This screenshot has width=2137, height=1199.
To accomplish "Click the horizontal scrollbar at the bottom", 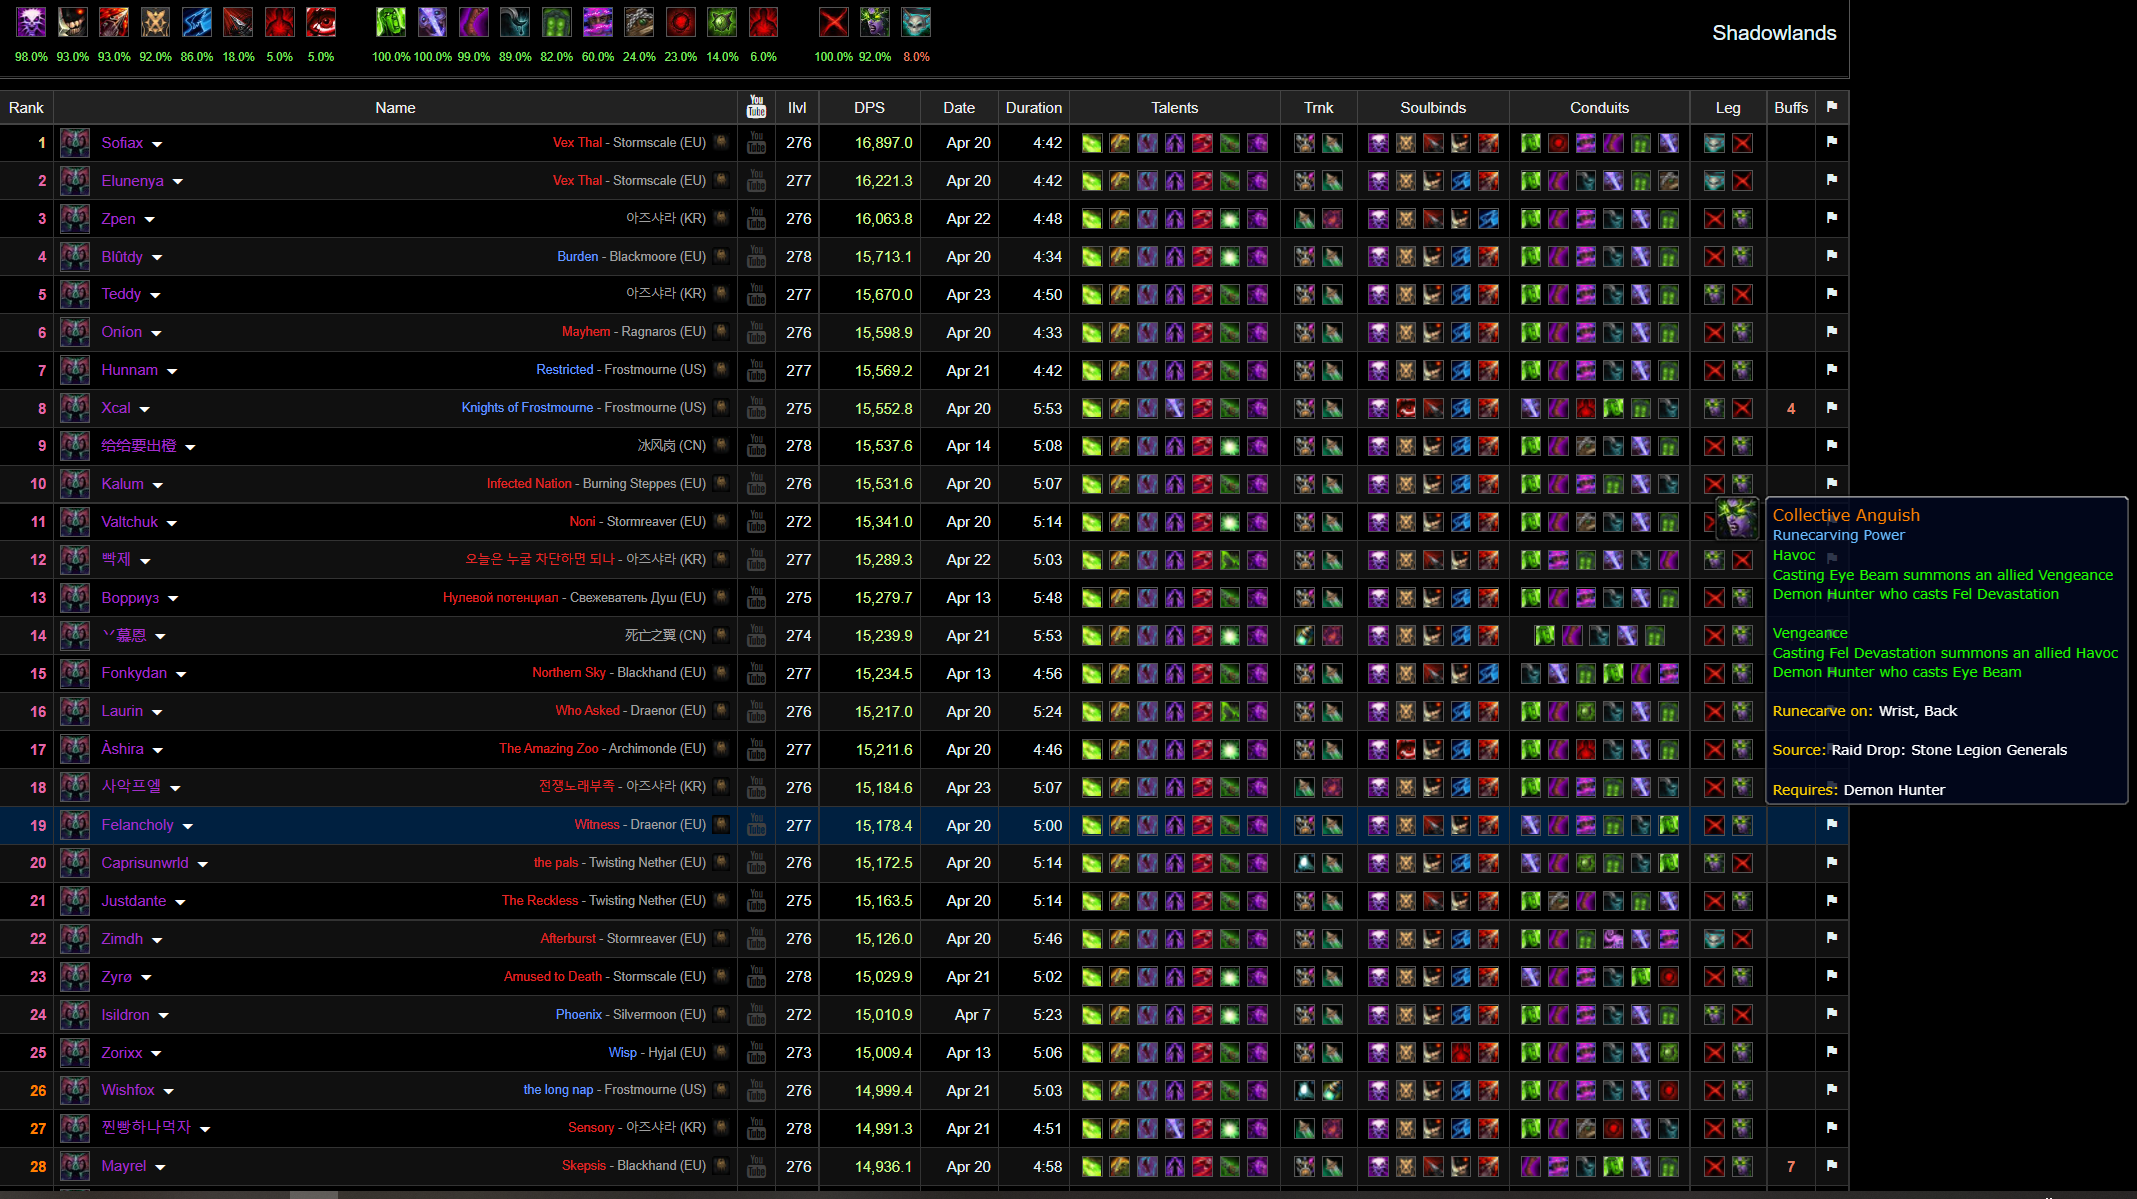I will [313, 1194].
